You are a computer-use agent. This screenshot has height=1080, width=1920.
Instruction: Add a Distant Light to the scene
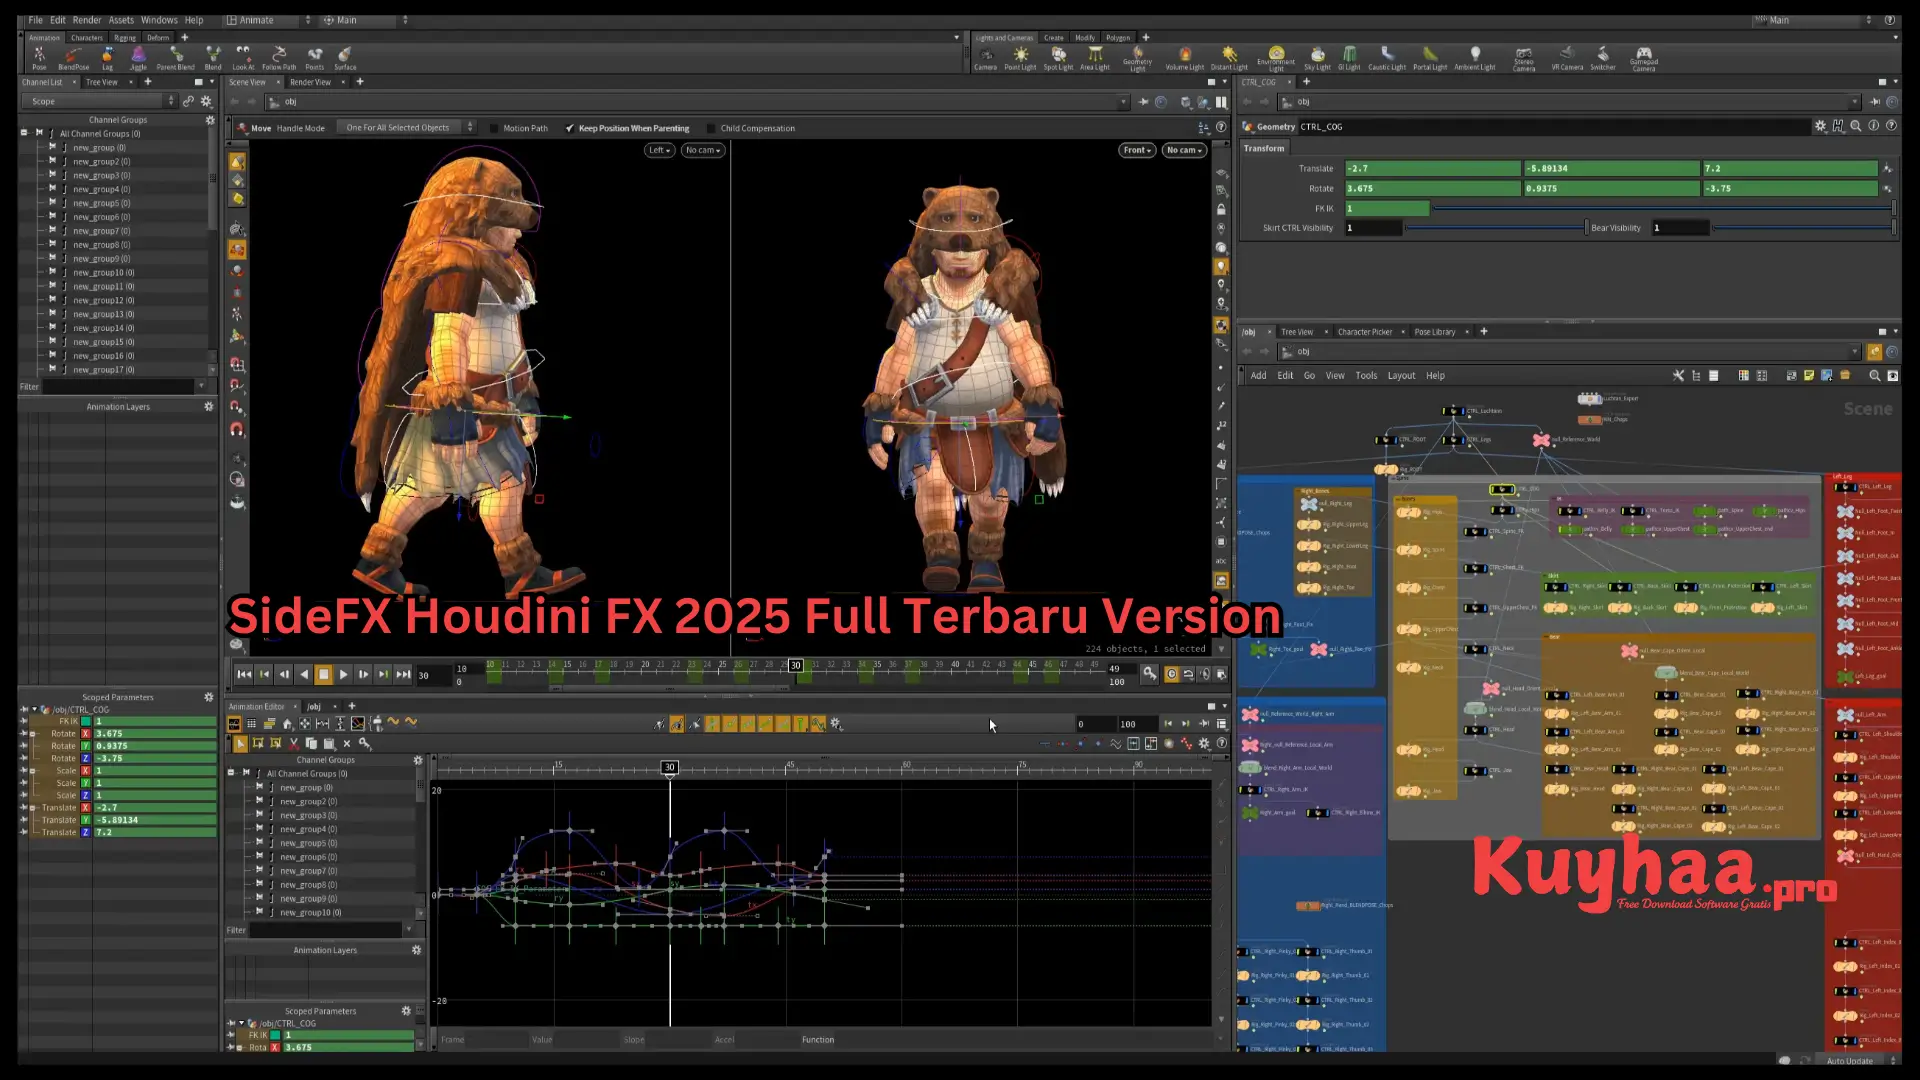1229,56
